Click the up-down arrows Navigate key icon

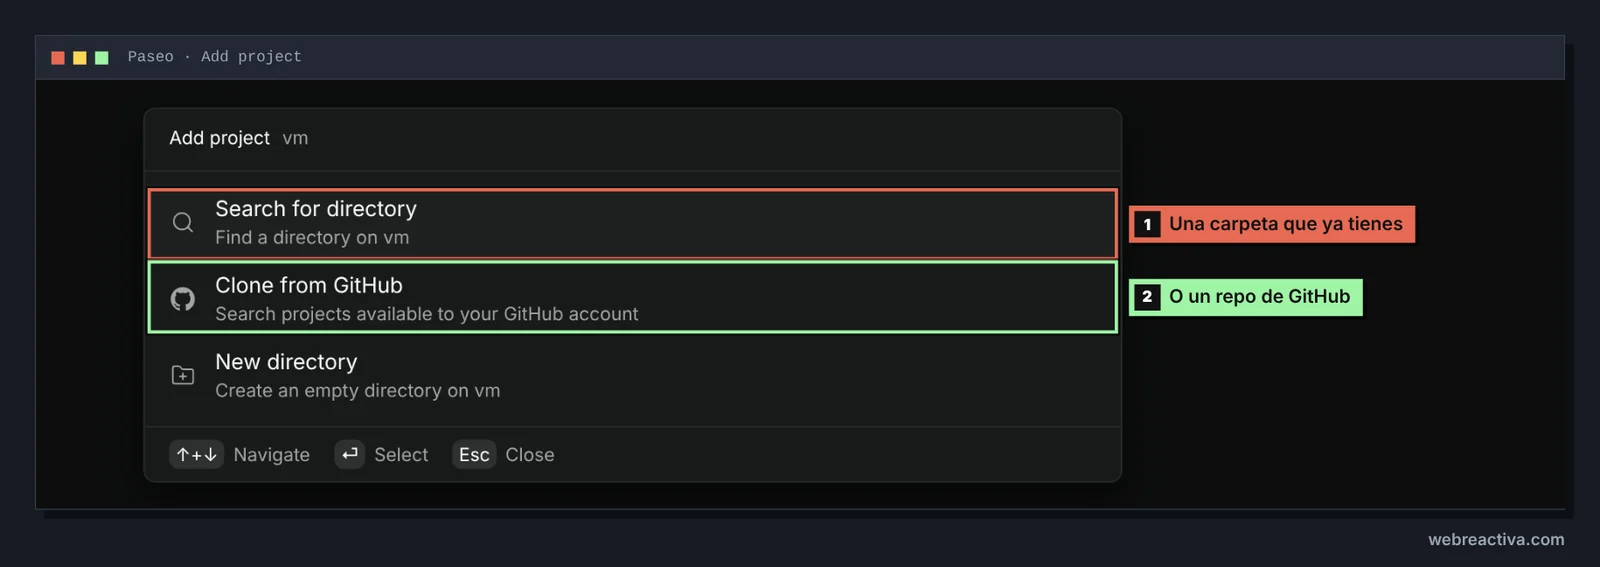[x=196, y=455]
